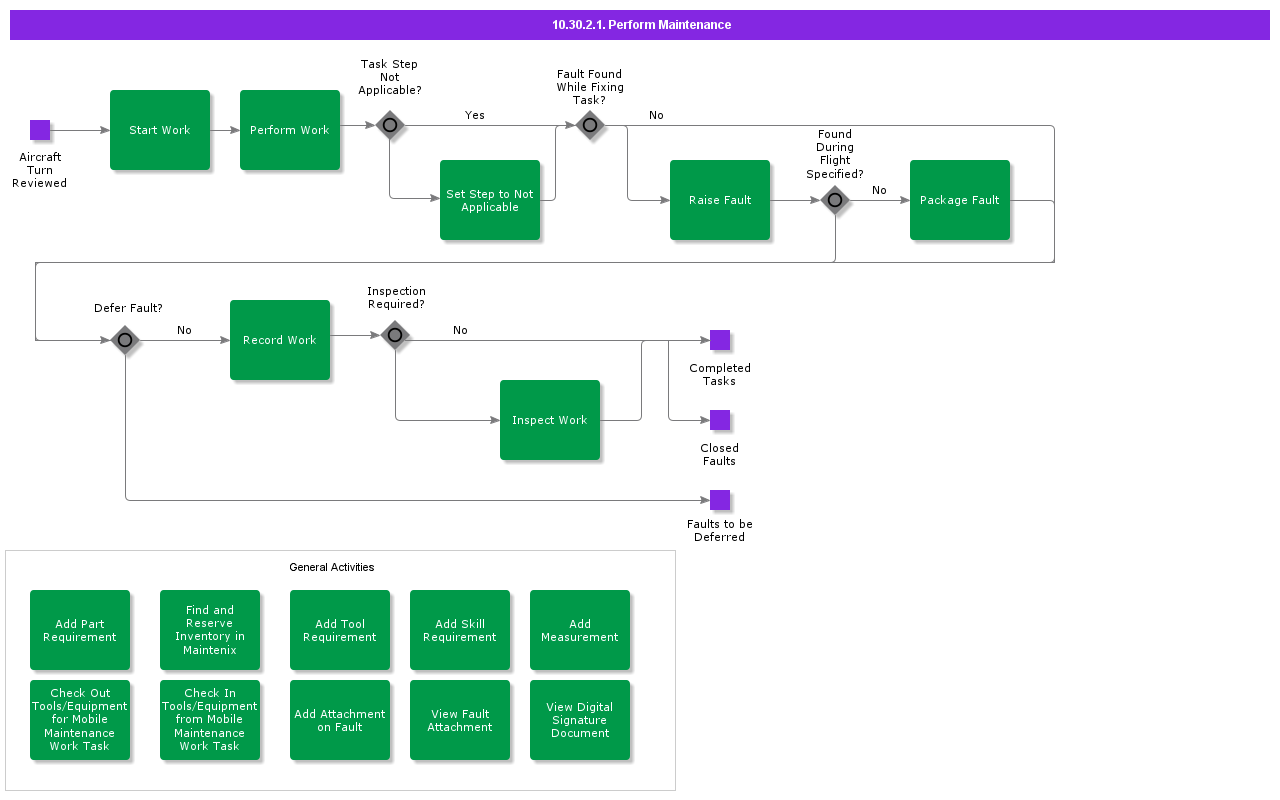Select the Task Step Not Applicable gateway
The image size is (1280, 800).
pos(390,125)
